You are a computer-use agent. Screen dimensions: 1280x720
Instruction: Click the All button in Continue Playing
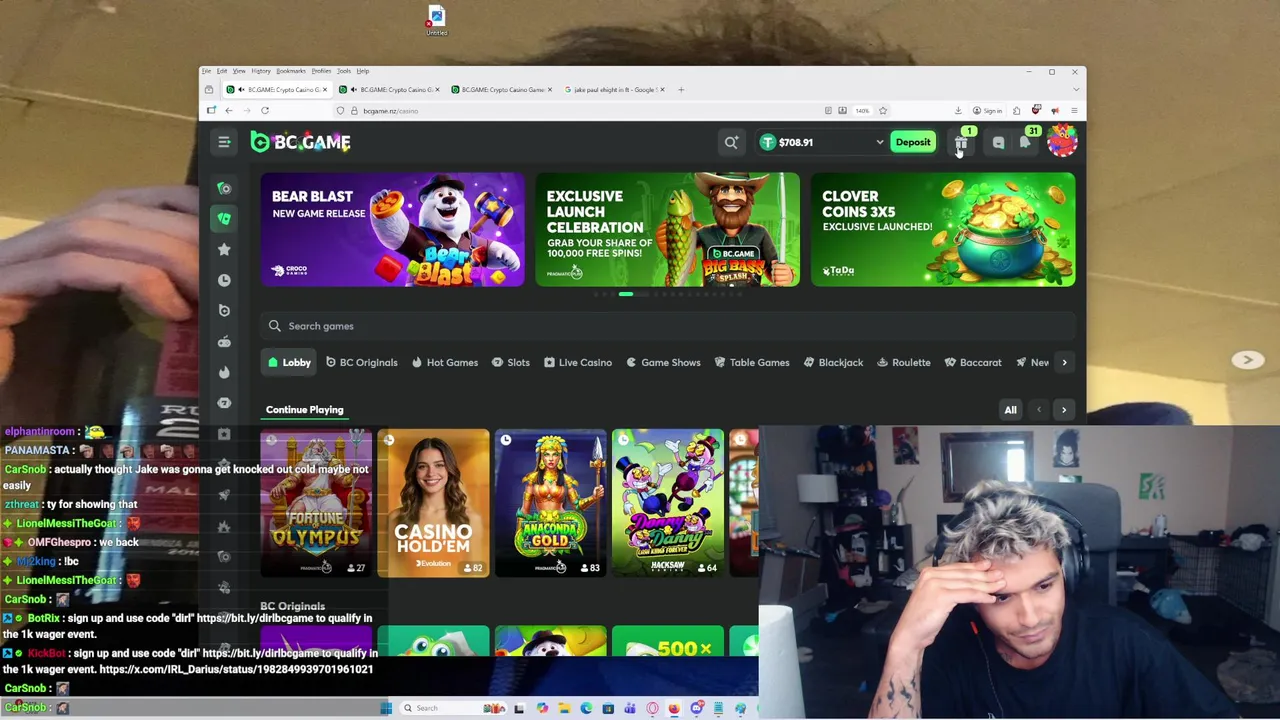pos(1010,409)
